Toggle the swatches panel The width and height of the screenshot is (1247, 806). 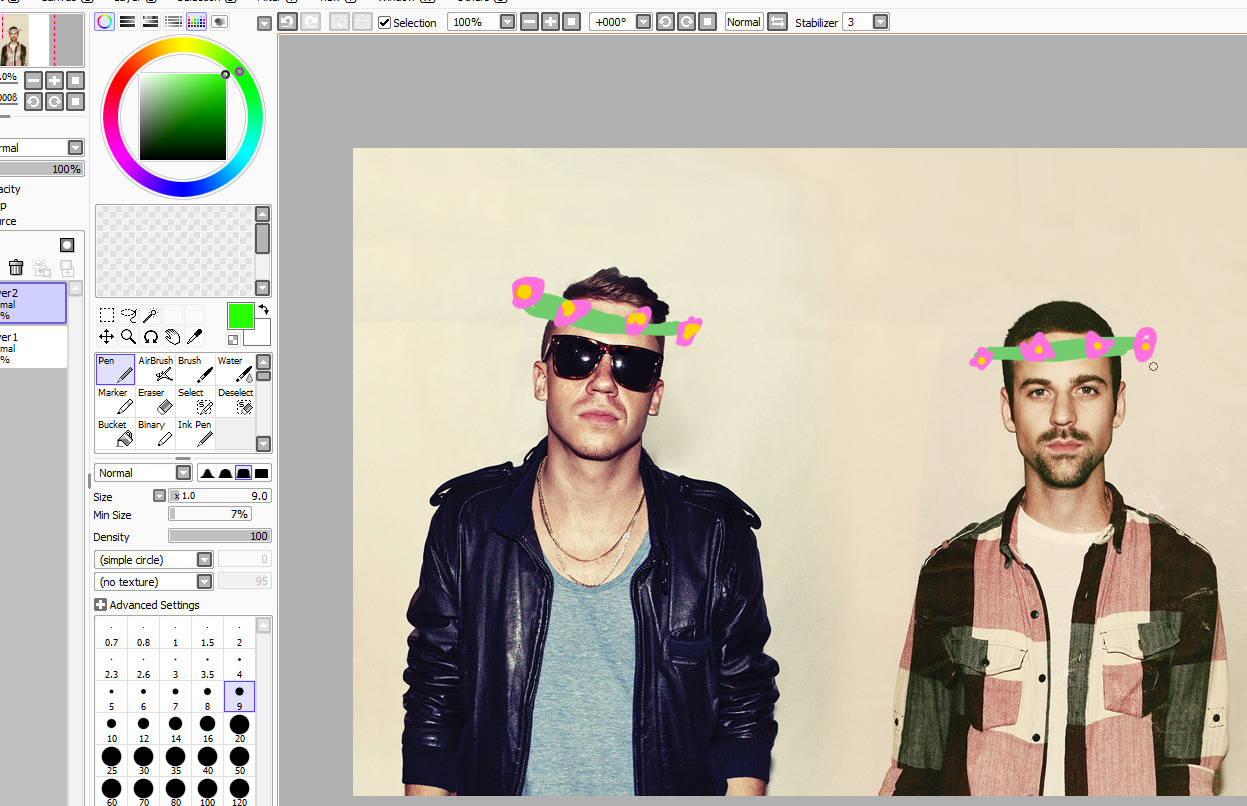click(197, 21)
